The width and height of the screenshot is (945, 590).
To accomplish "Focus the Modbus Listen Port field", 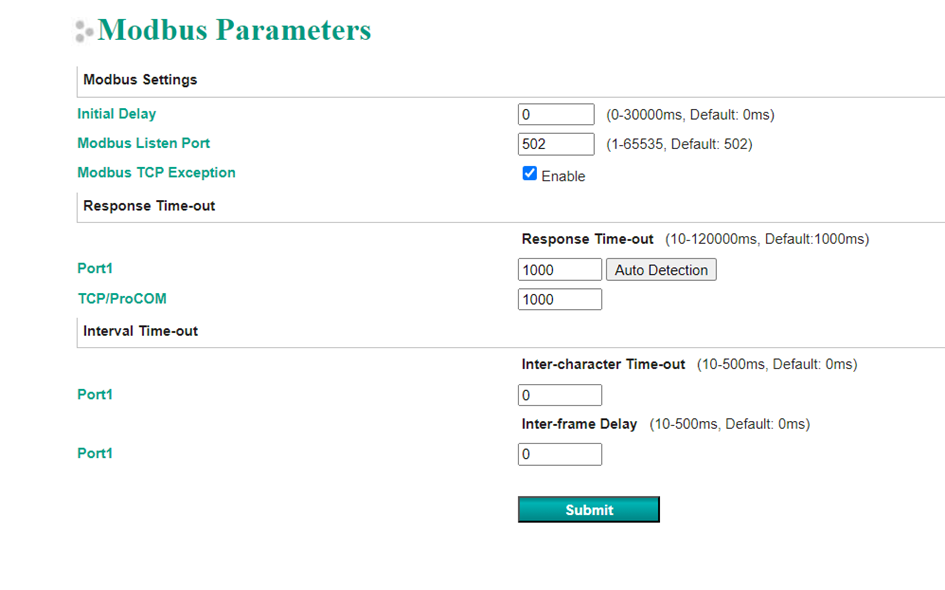I will click(x=556, y=144).
